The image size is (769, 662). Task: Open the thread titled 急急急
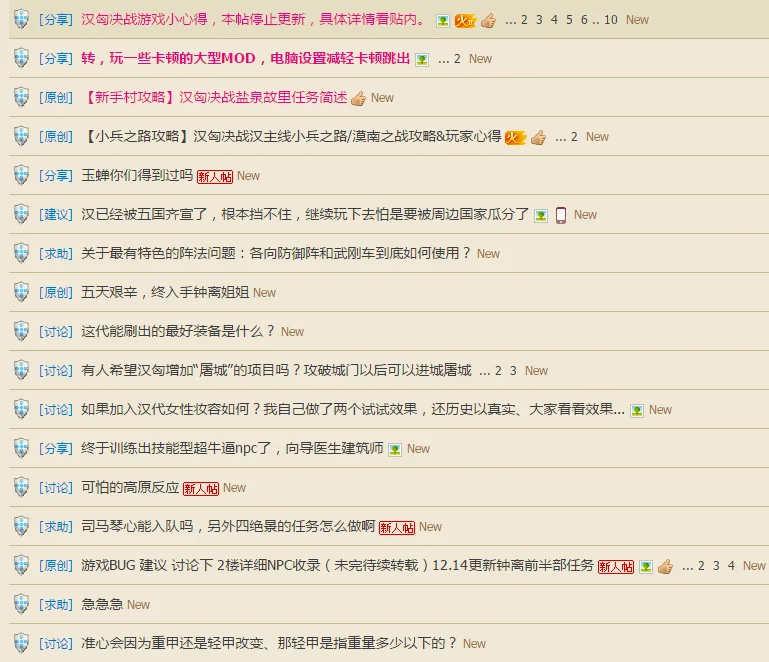(102, 604)
